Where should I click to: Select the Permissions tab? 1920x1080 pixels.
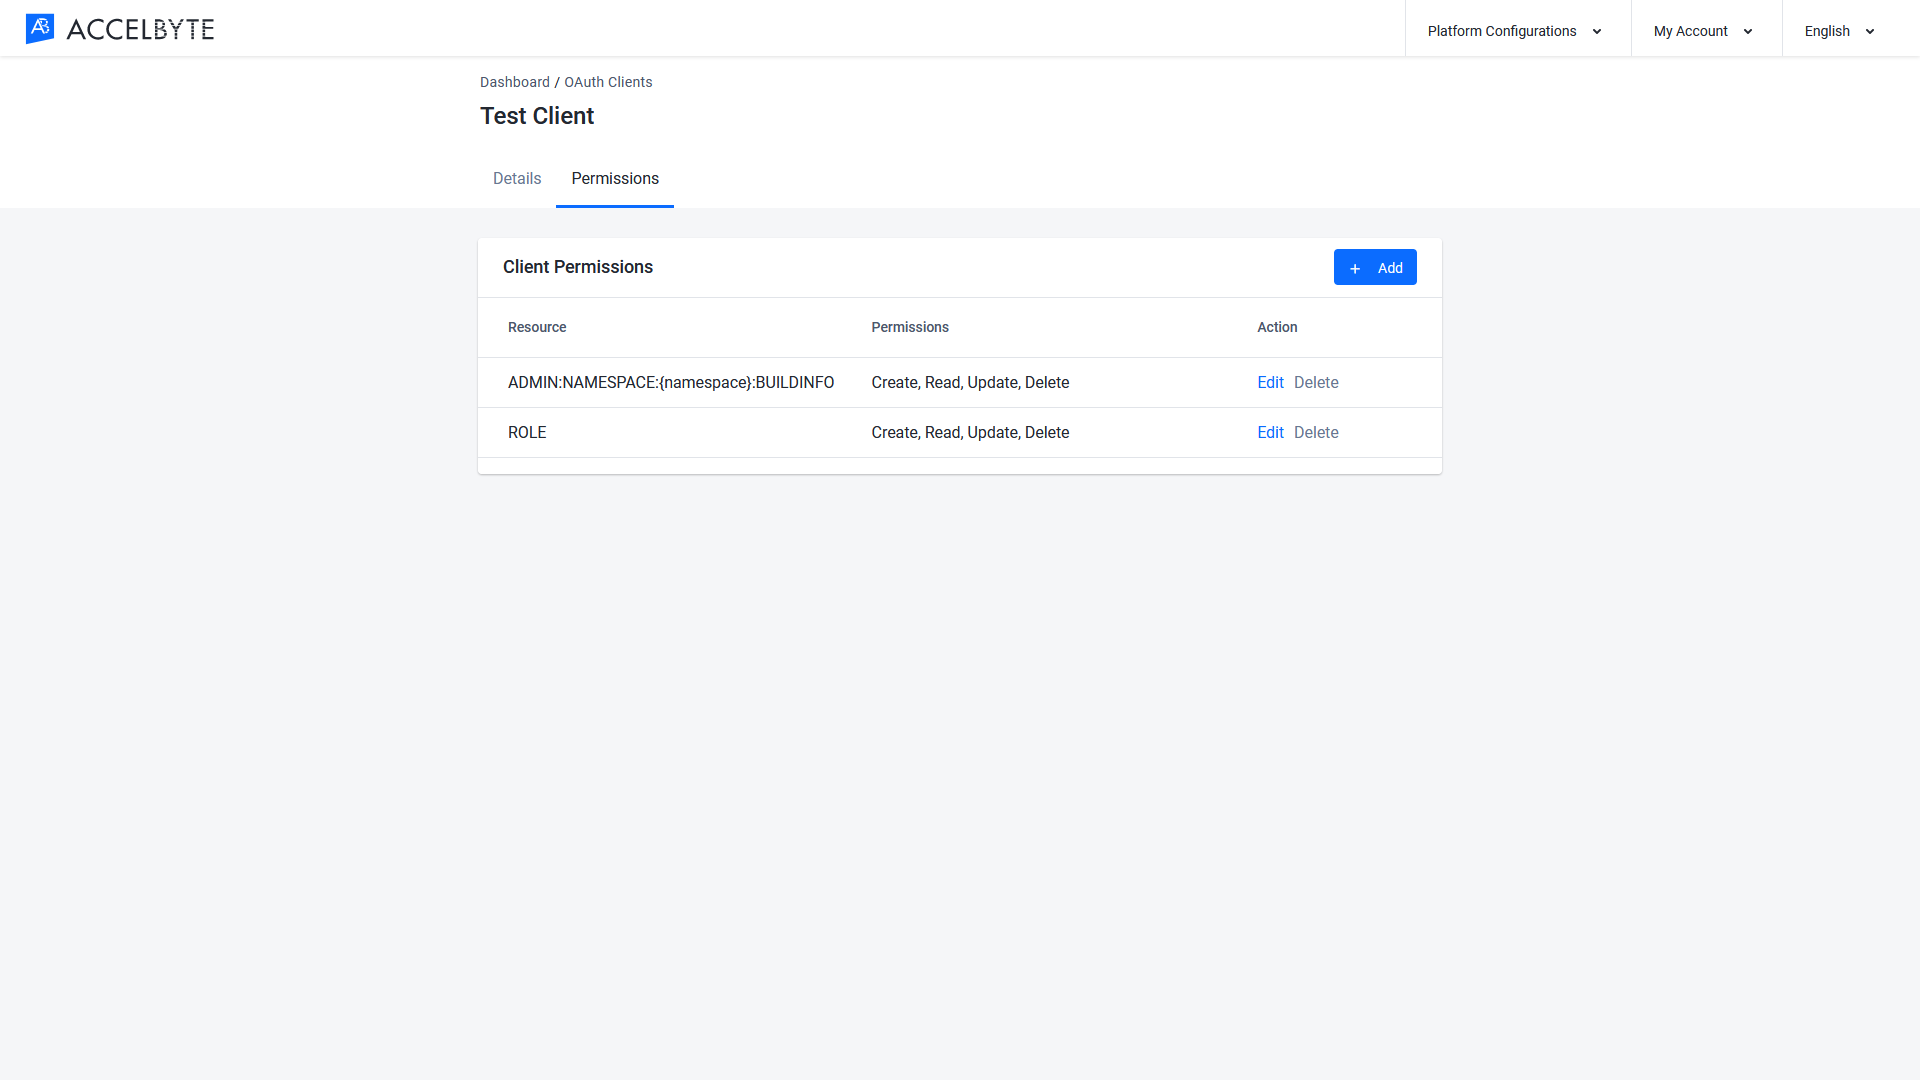click(615, 179)
